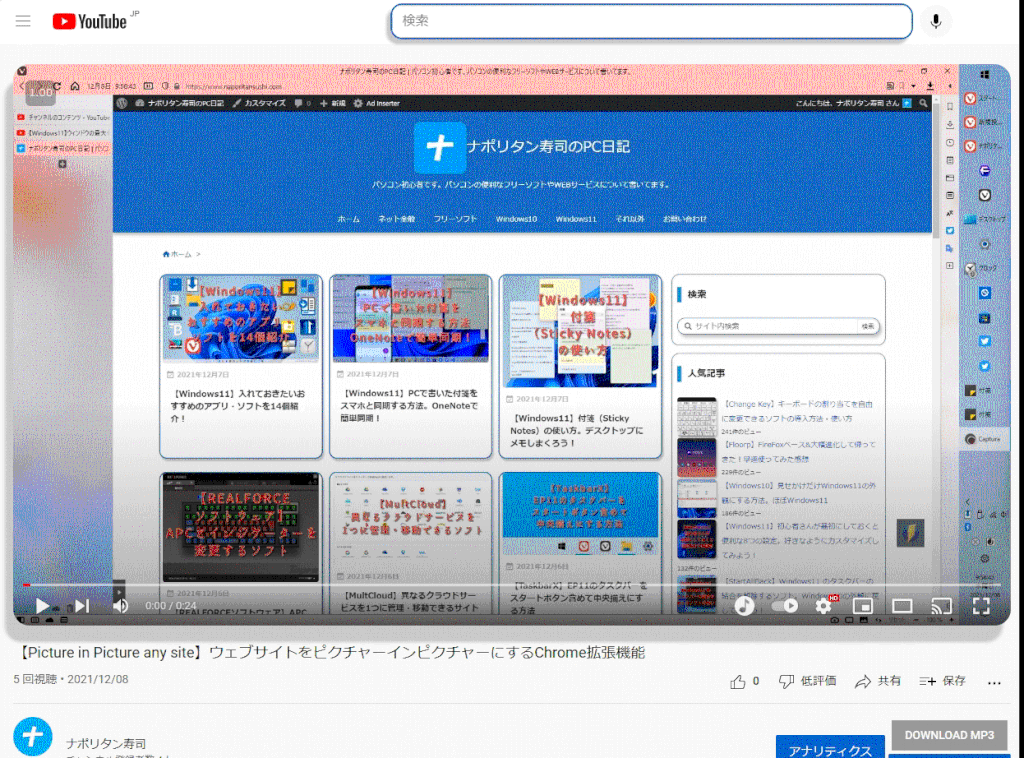
Task: Dislike the video with 低評価
Action: pyautogui.click(x=807, y=682)
